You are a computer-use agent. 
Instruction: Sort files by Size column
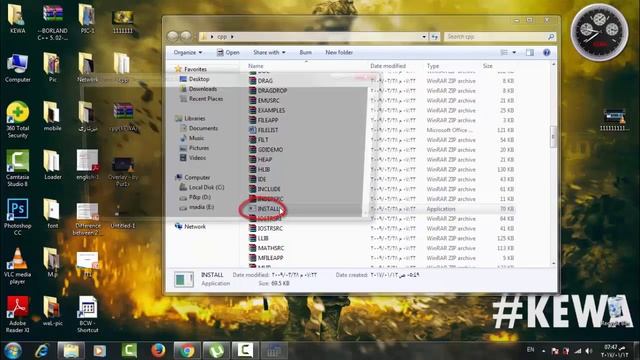coord(487,66)
